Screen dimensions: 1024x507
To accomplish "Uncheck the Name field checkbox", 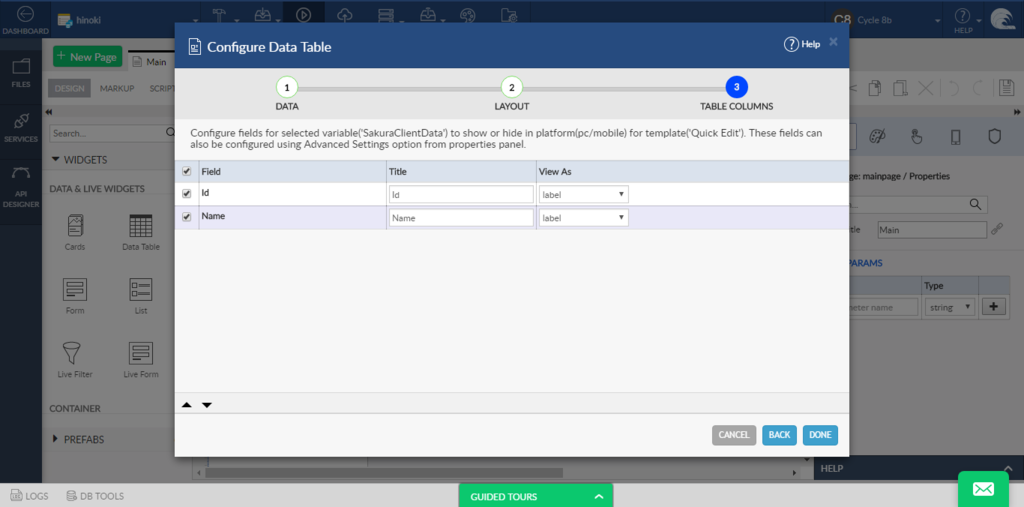I will pyautogui.click(x=187, y=217).
